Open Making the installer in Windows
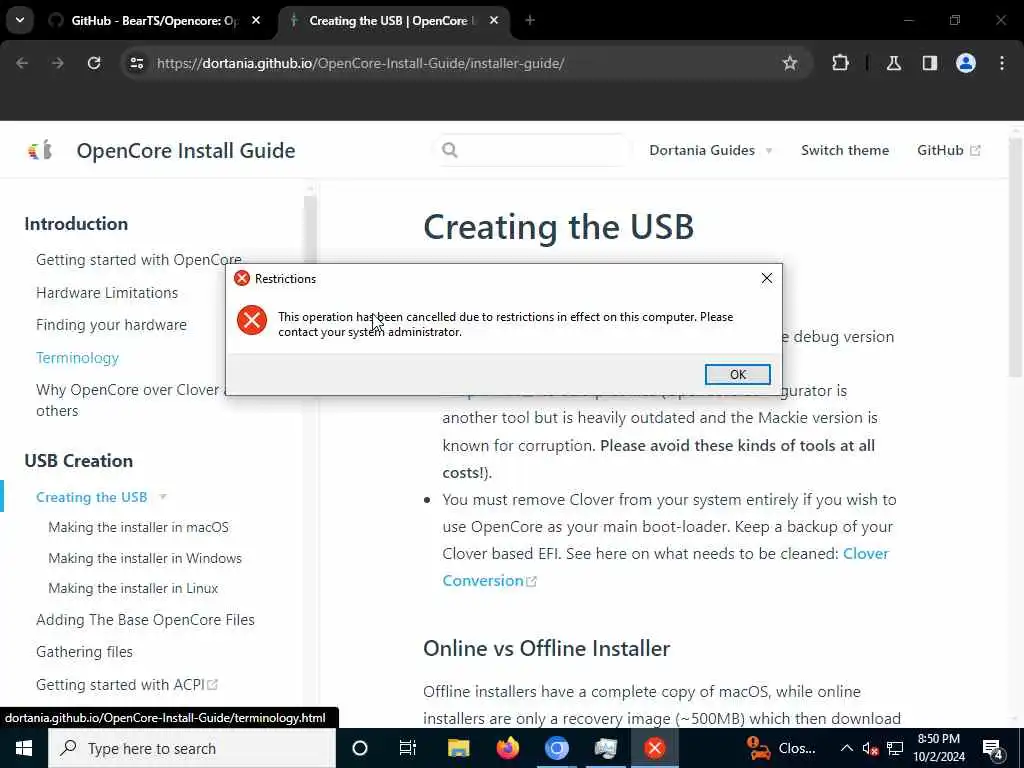This screenshot has width=1024, height=768. click(145, 558)
